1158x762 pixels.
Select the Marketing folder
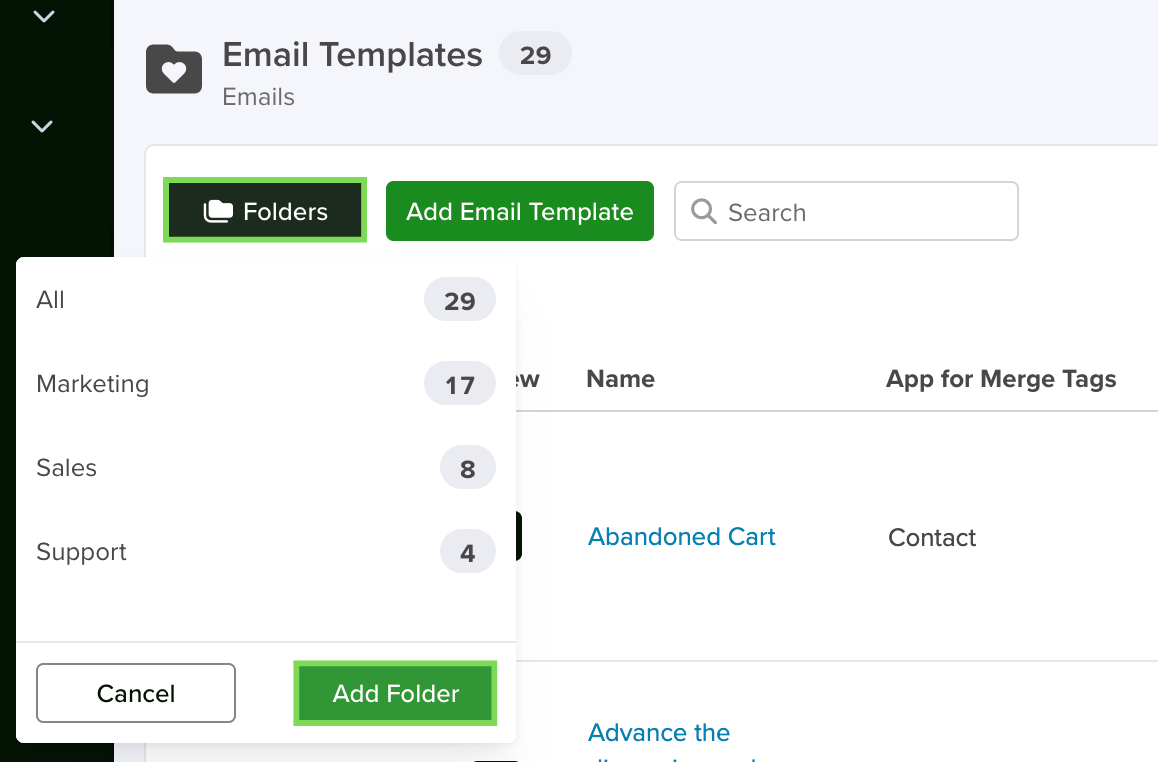click(x=265, y=383)
